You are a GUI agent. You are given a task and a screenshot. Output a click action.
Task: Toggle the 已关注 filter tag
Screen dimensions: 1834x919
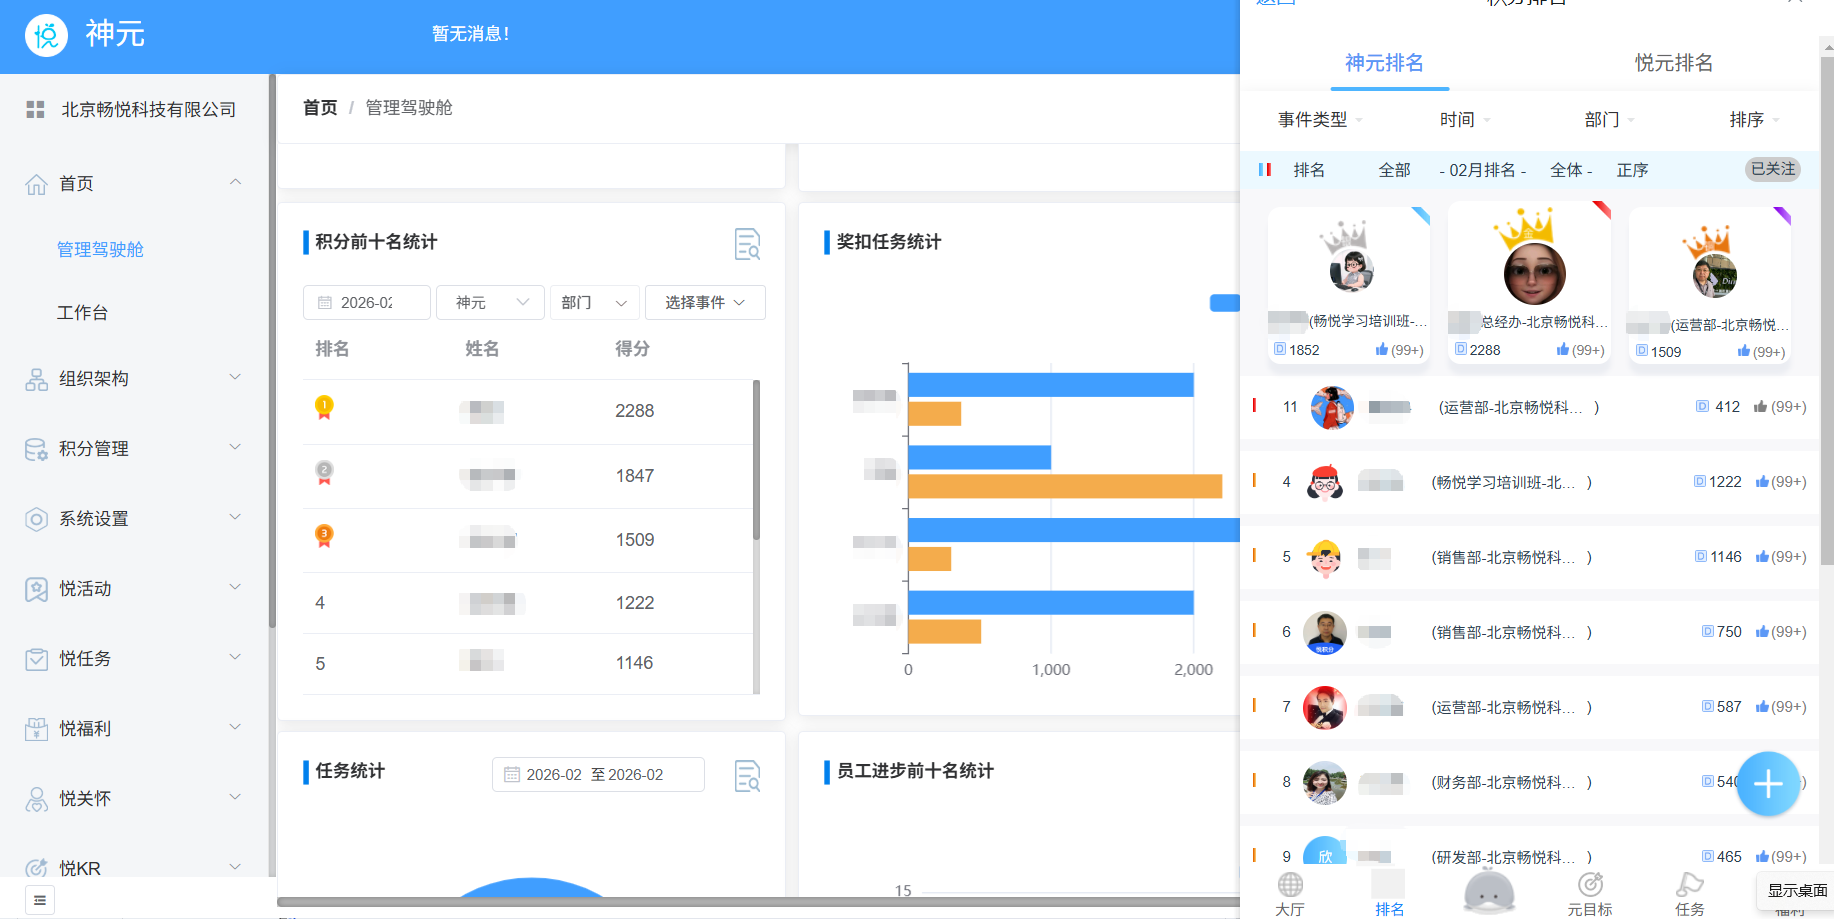click(1772, 169)
